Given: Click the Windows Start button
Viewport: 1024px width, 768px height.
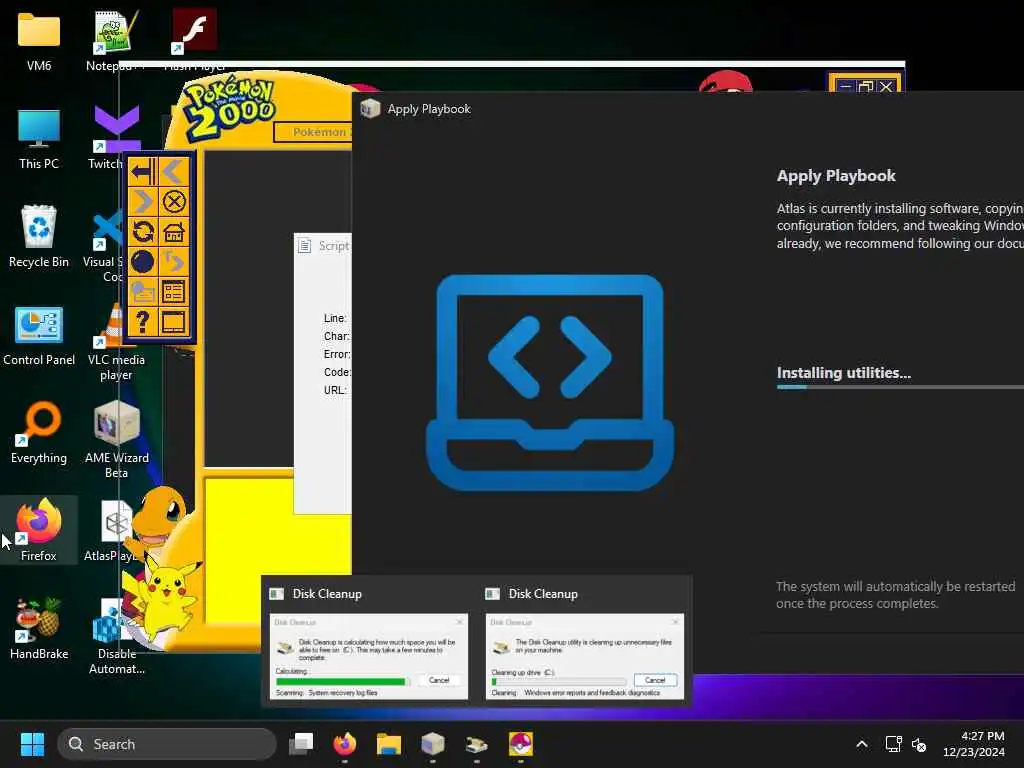Looking at the screenshot, I should tap(32, 744).
